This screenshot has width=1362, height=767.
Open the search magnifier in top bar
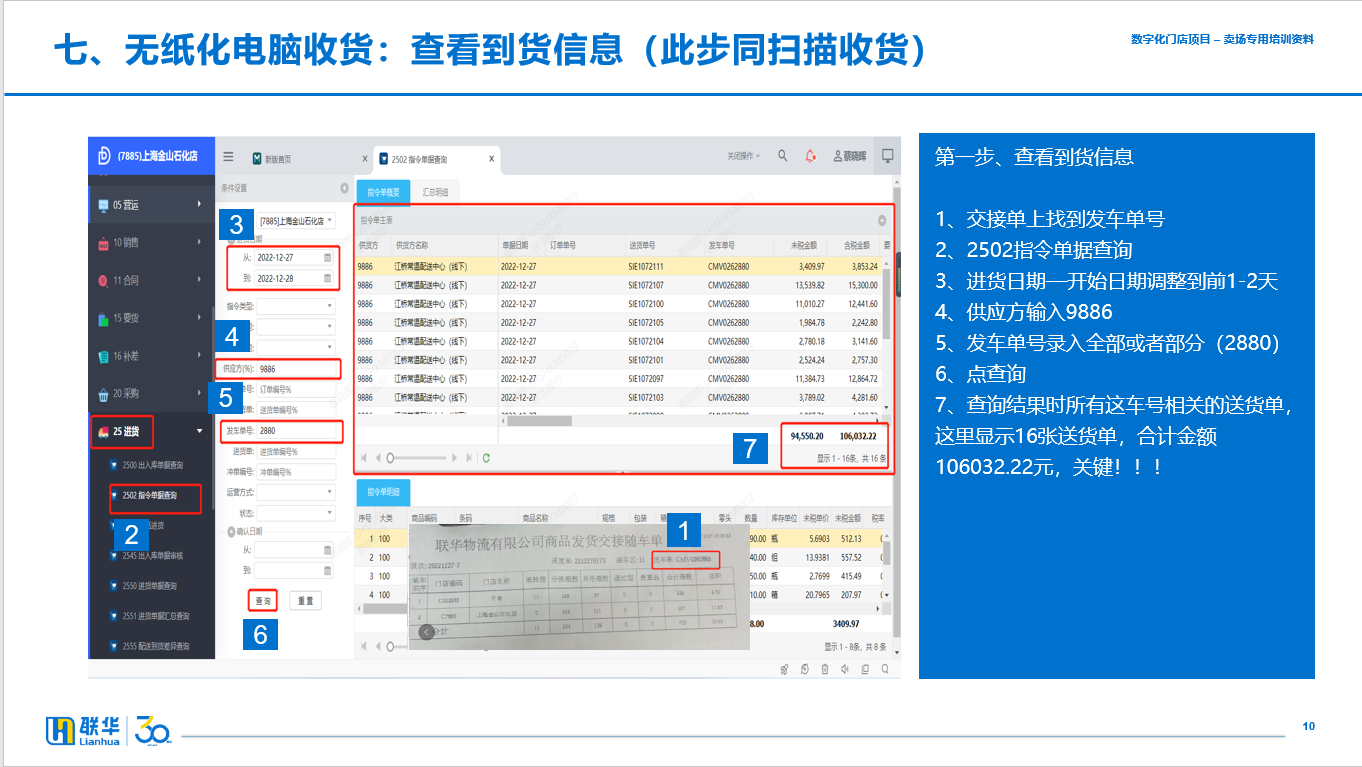tap(783, 156)
